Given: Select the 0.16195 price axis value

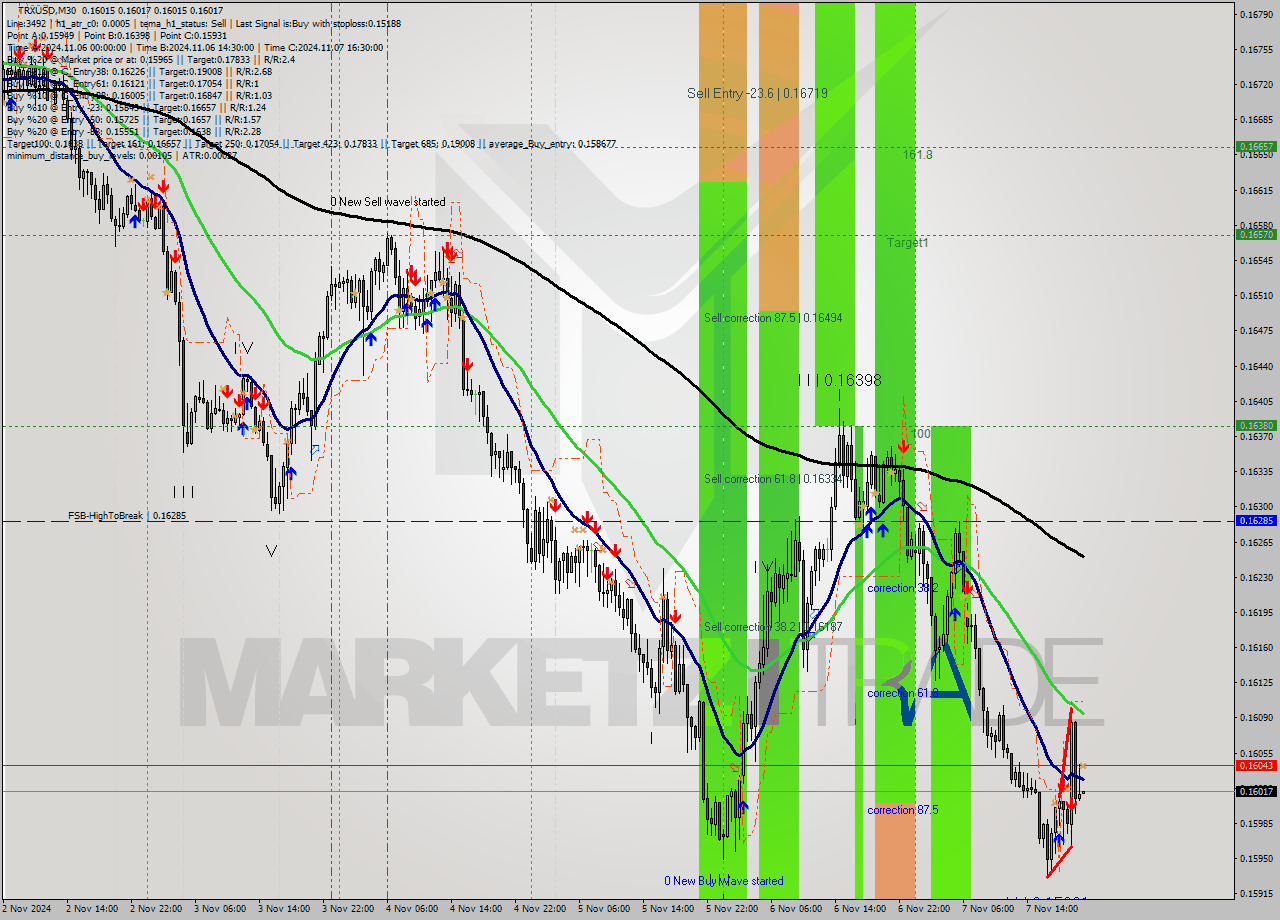Looking at the screenshot, I should tap(1257, 612).
